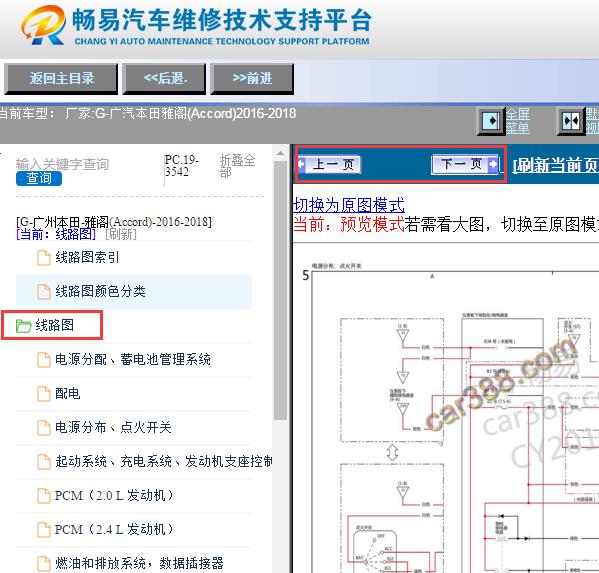Viewport: 599px width, 573px height.
Task: Click document icon beside PCM 2.4 L
Action: (44, 530)
